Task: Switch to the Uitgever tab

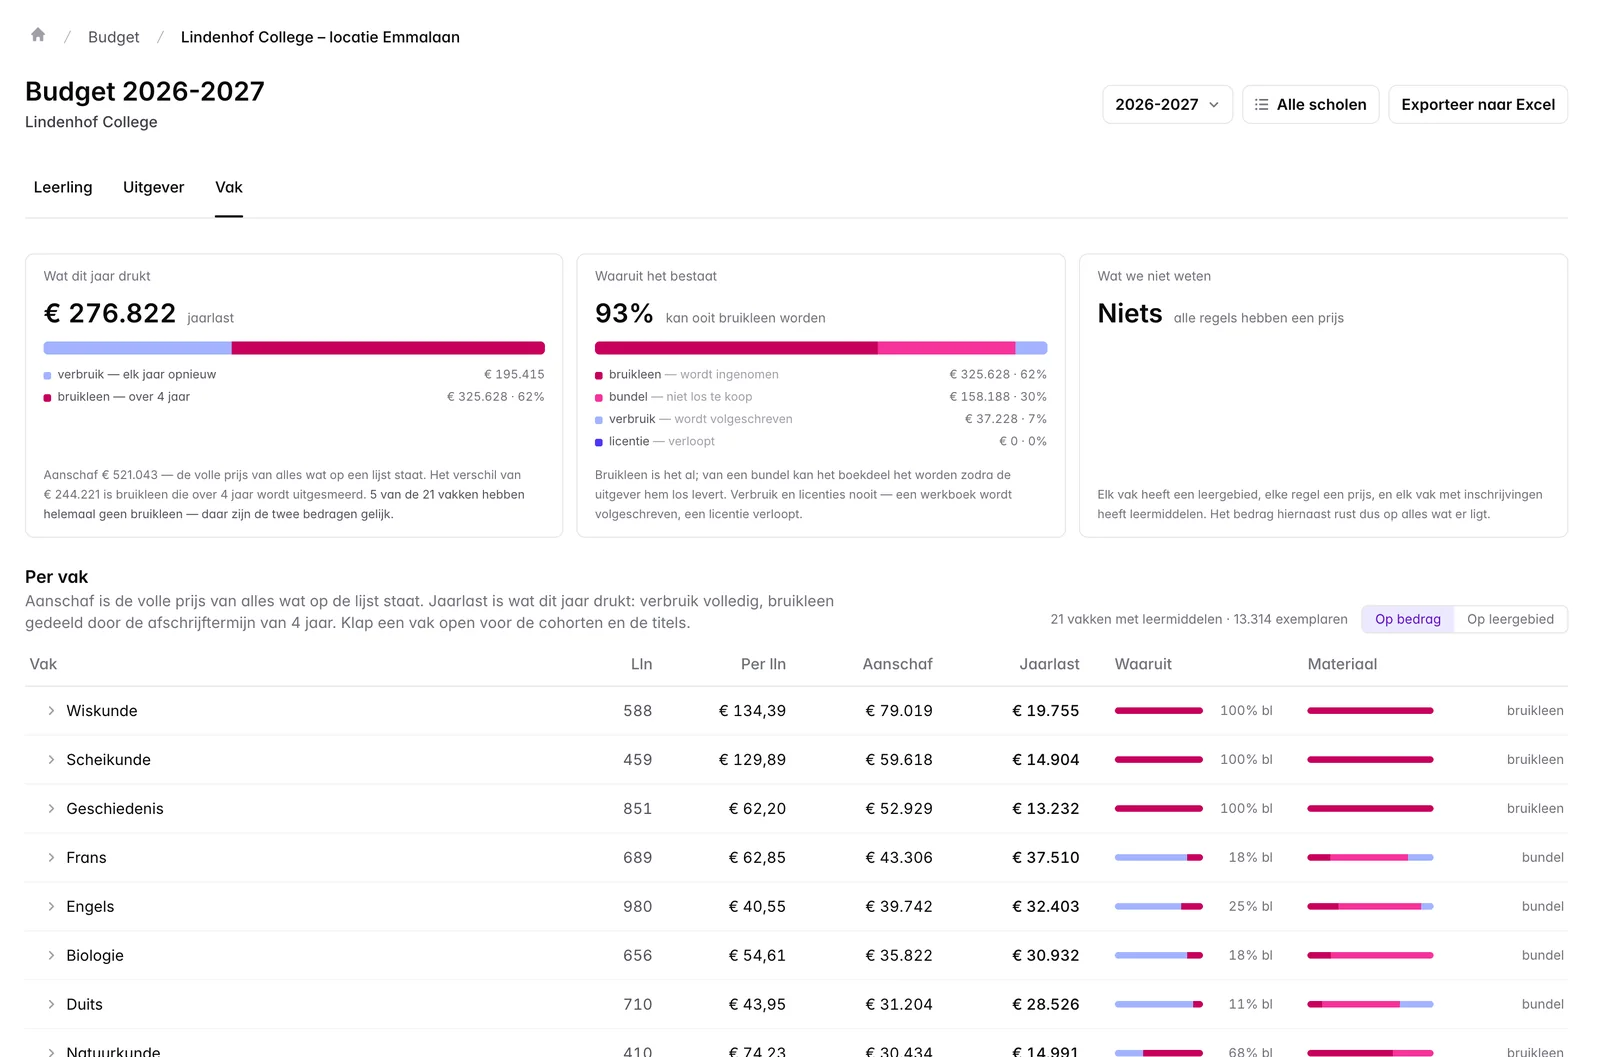Action: [x=153, y=187]
